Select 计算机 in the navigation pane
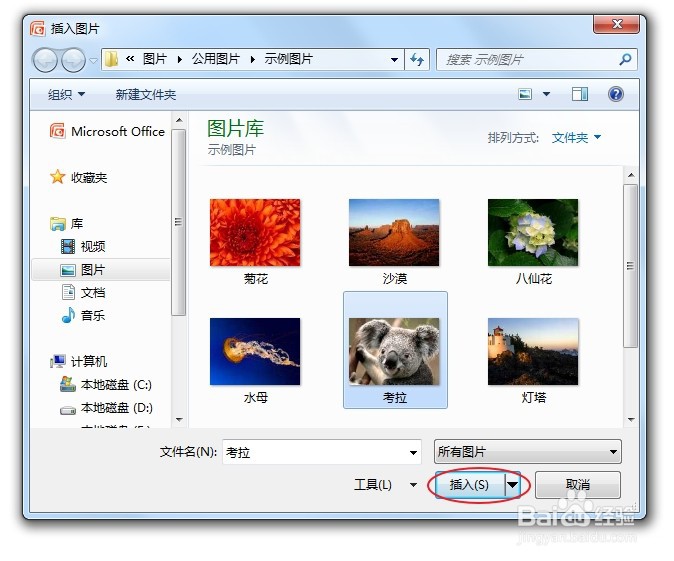Viewport: 674px width, 561px height. (x=78, y=362)
